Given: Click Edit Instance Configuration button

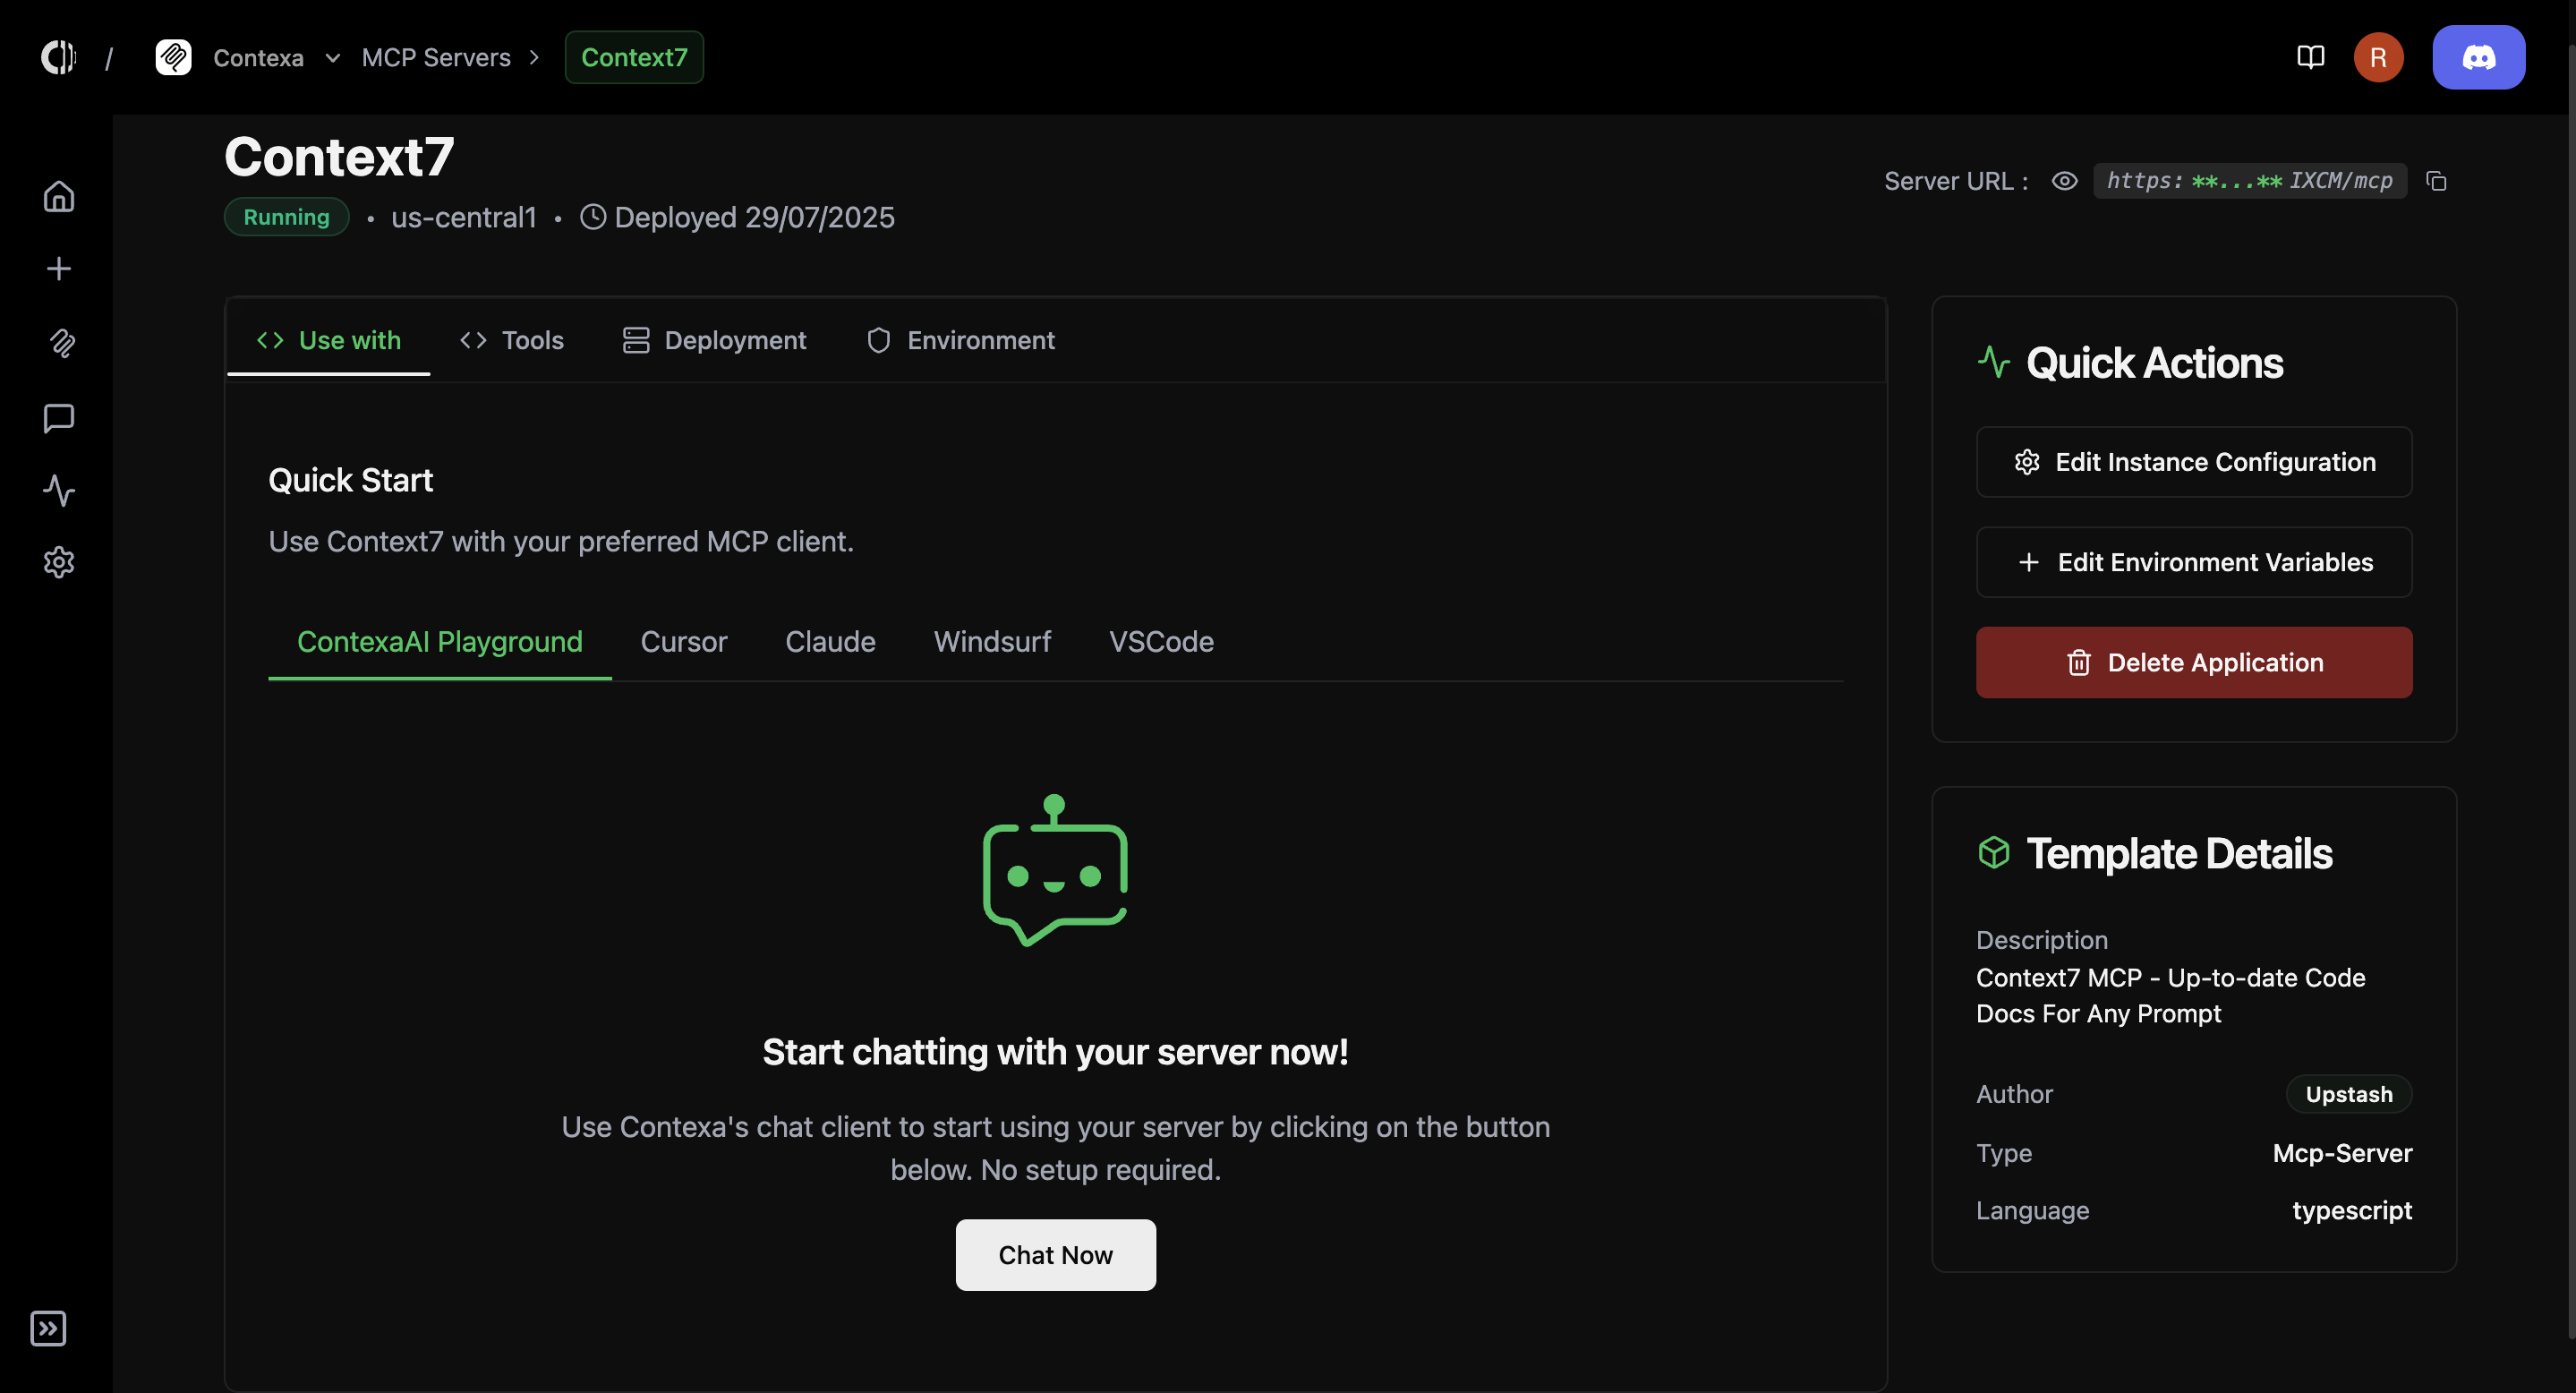Looking at the screenshot, I should pos(2194,462).
